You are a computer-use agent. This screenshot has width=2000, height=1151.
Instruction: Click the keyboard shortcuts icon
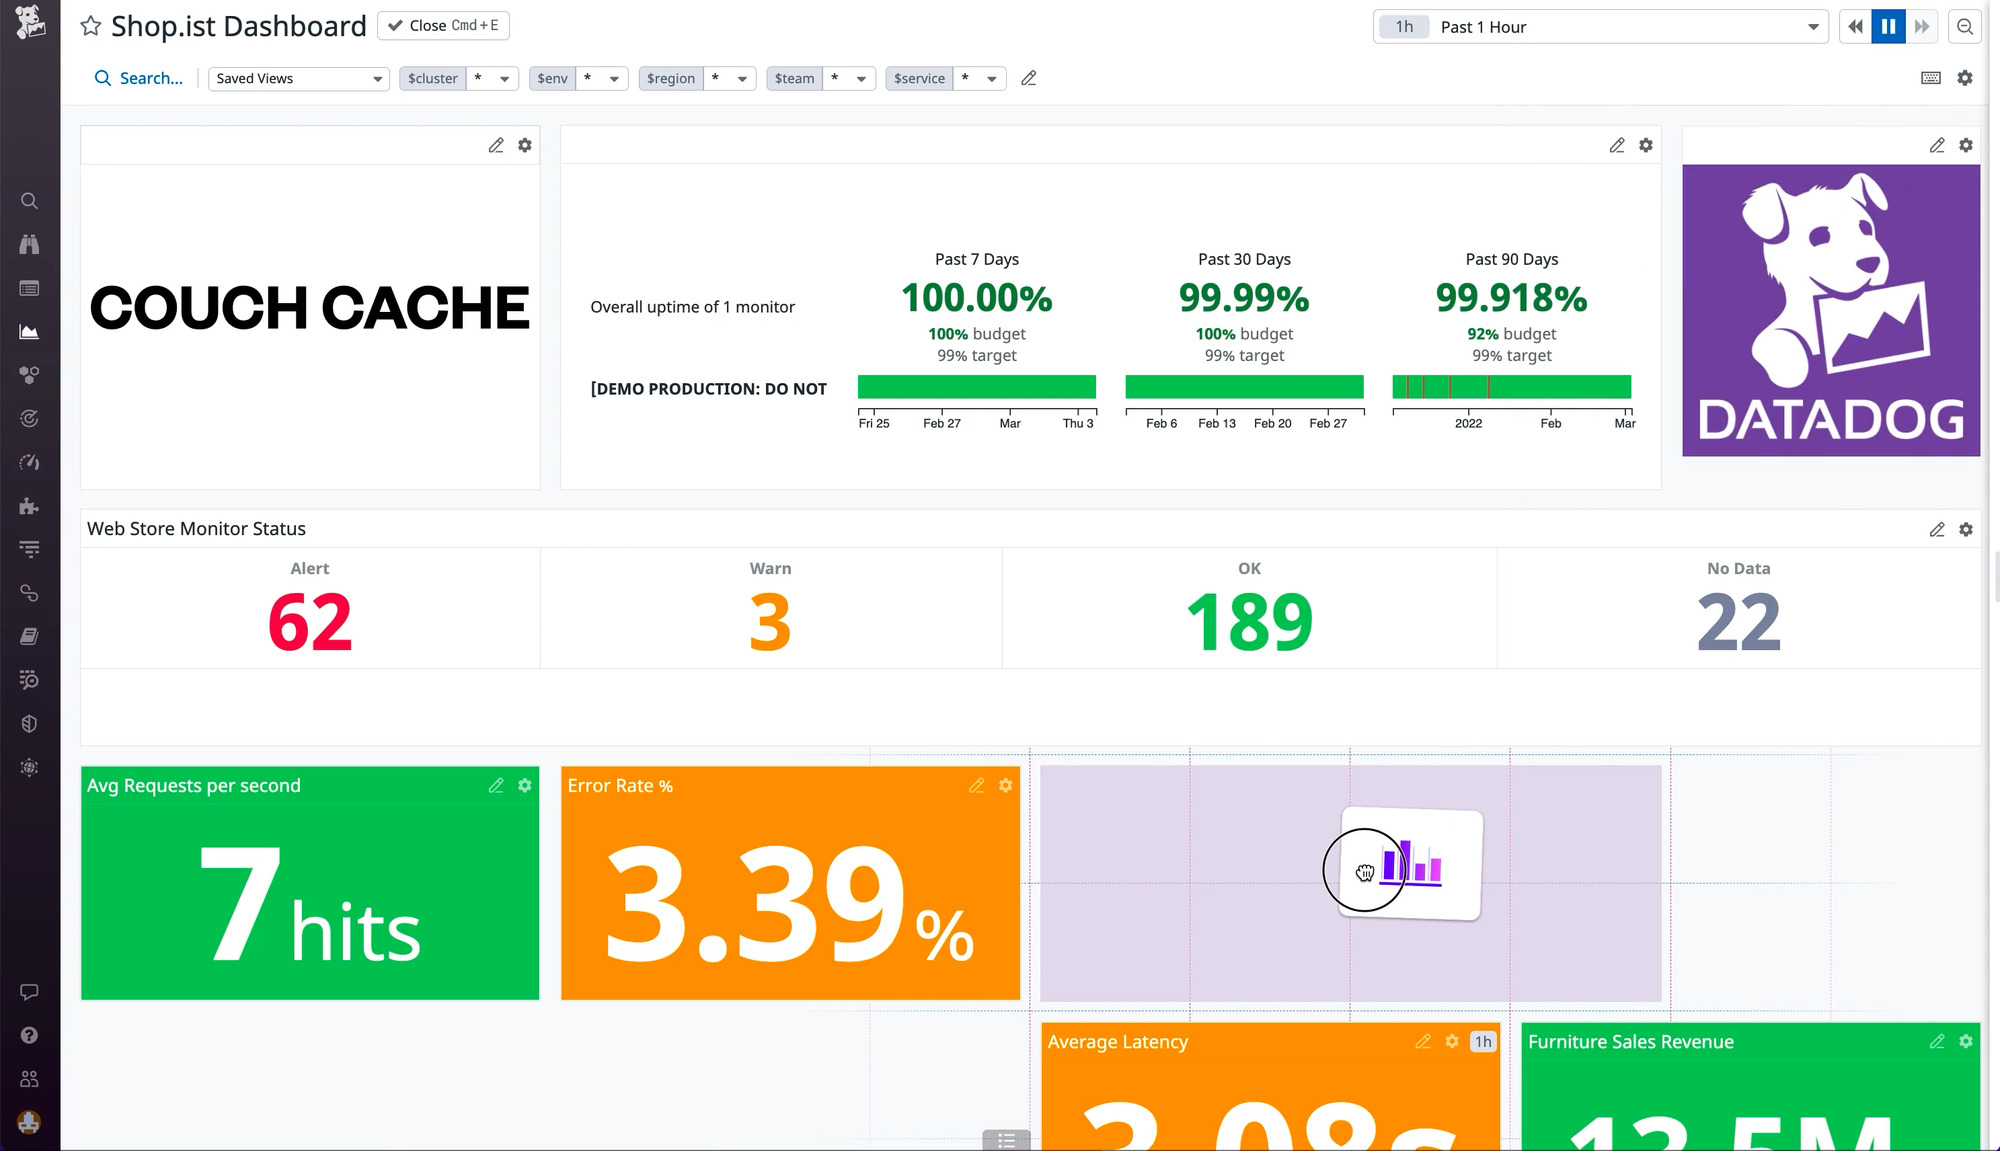(x=1930, y=78)
